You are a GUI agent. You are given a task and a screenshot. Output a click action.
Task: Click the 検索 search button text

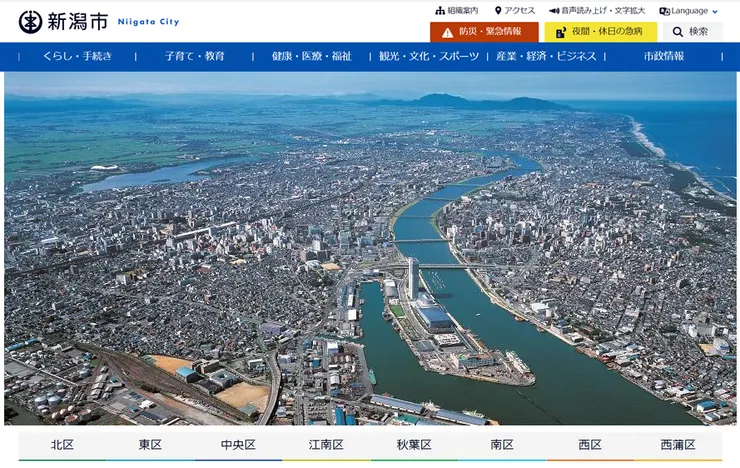point(698,32)
